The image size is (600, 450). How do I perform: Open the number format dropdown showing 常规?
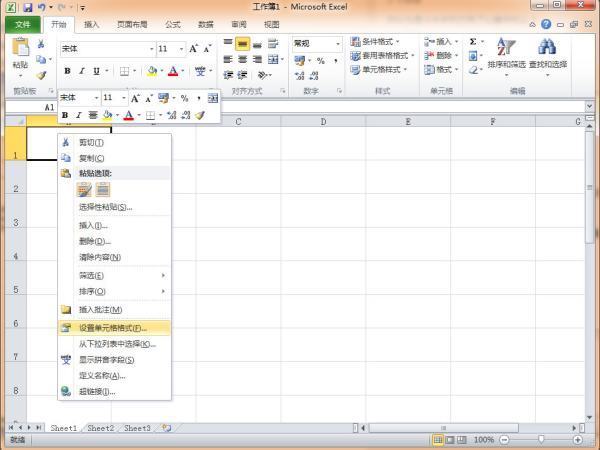[x=338, y=43]
